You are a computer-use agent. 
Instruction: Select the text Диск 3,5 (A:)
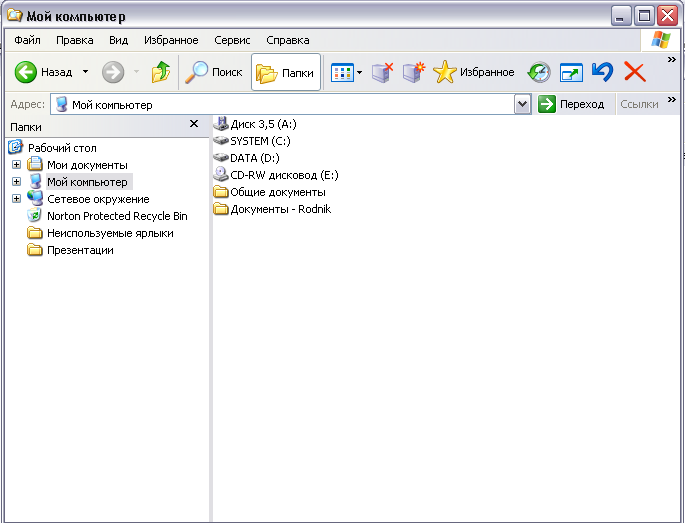[263, 124]
